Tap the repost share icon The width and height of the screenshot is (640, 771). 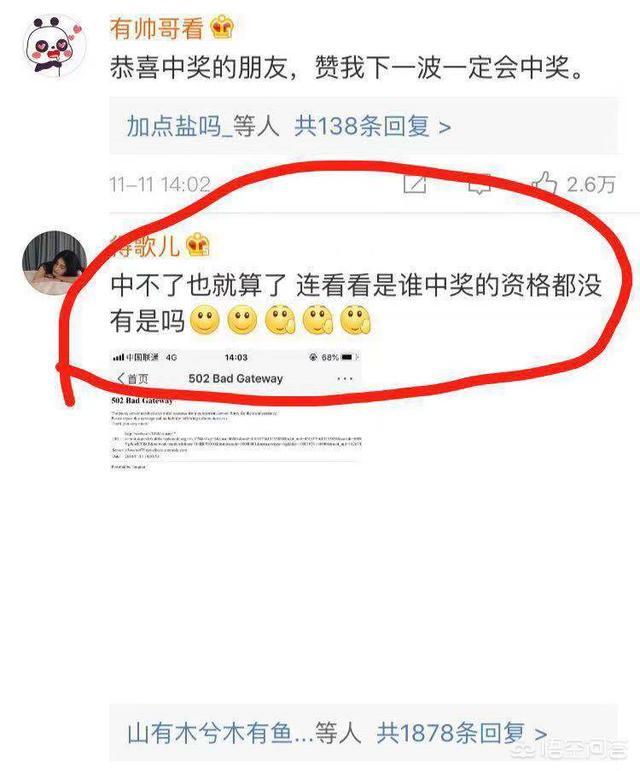(x=415, y=184)
